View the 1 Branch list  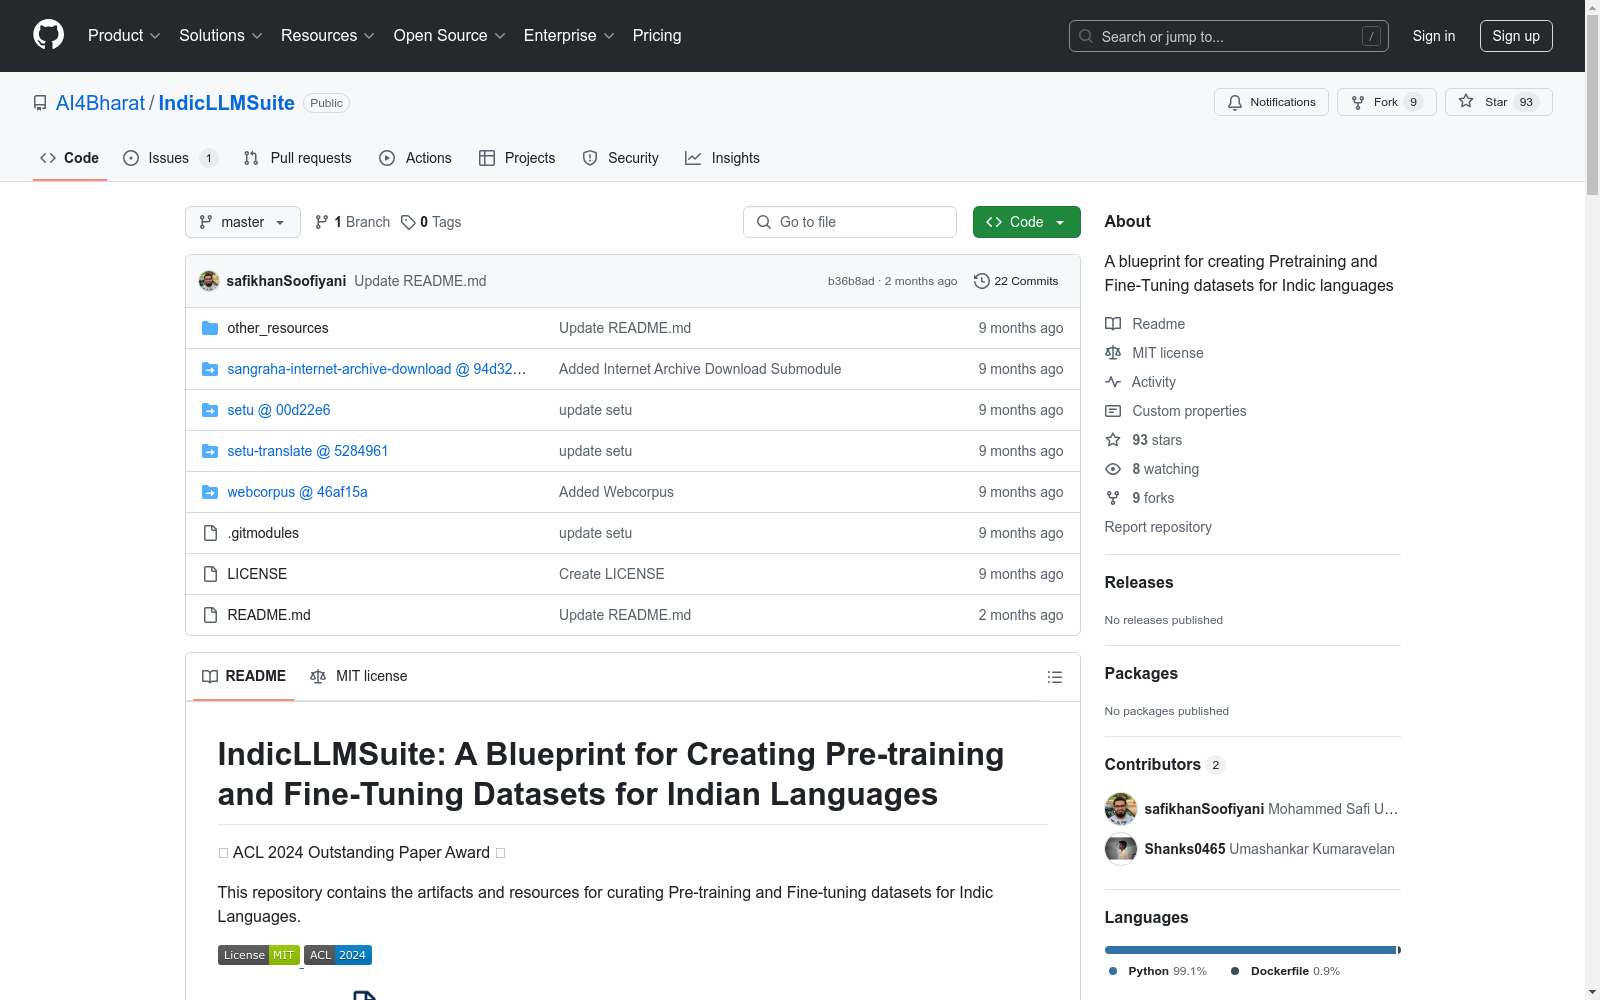[x=352, y=222]
